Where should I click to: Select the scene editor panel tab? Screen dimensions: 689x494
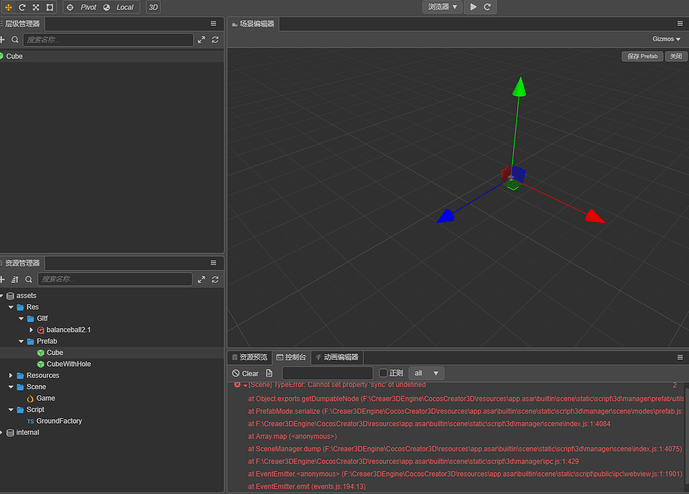click(x=253, y=24)
